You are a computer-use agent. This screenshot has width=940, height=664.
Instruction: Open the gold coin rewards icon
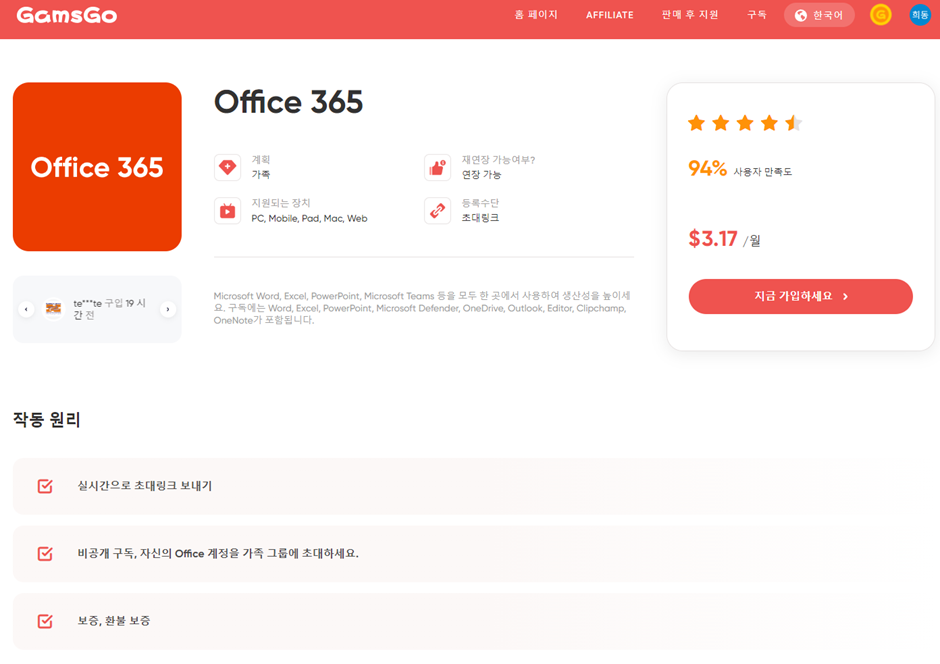pos(880,15)
